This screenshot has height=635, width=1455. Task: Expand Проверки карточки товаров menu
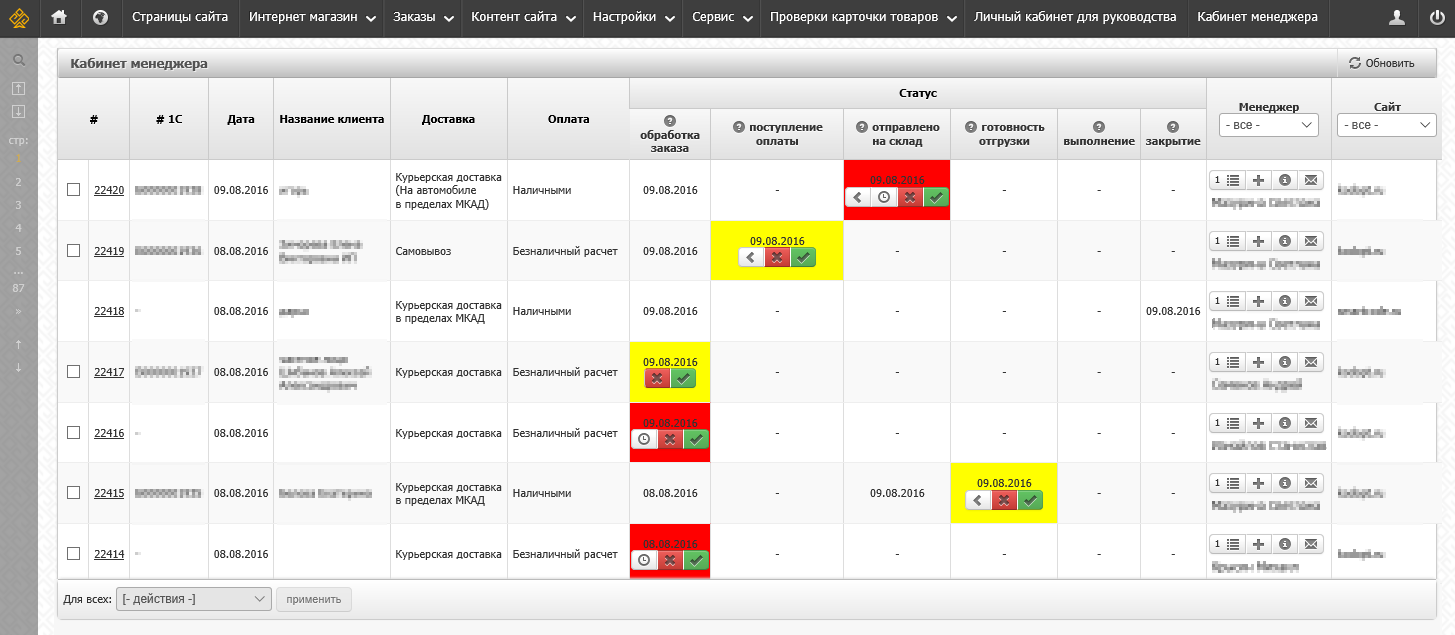(x=862, y=17)
